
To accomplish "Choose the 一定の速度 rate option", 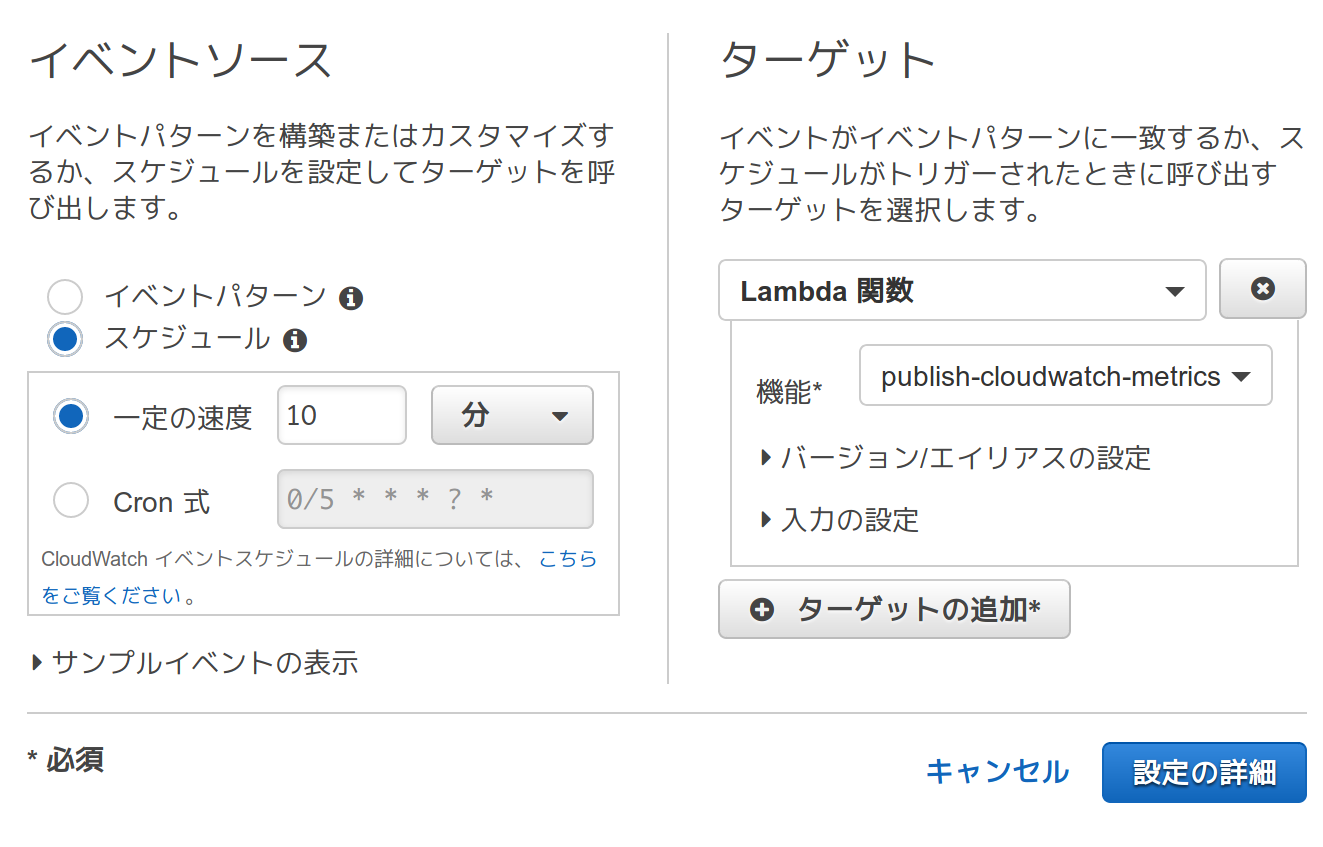I will [71, 416].
